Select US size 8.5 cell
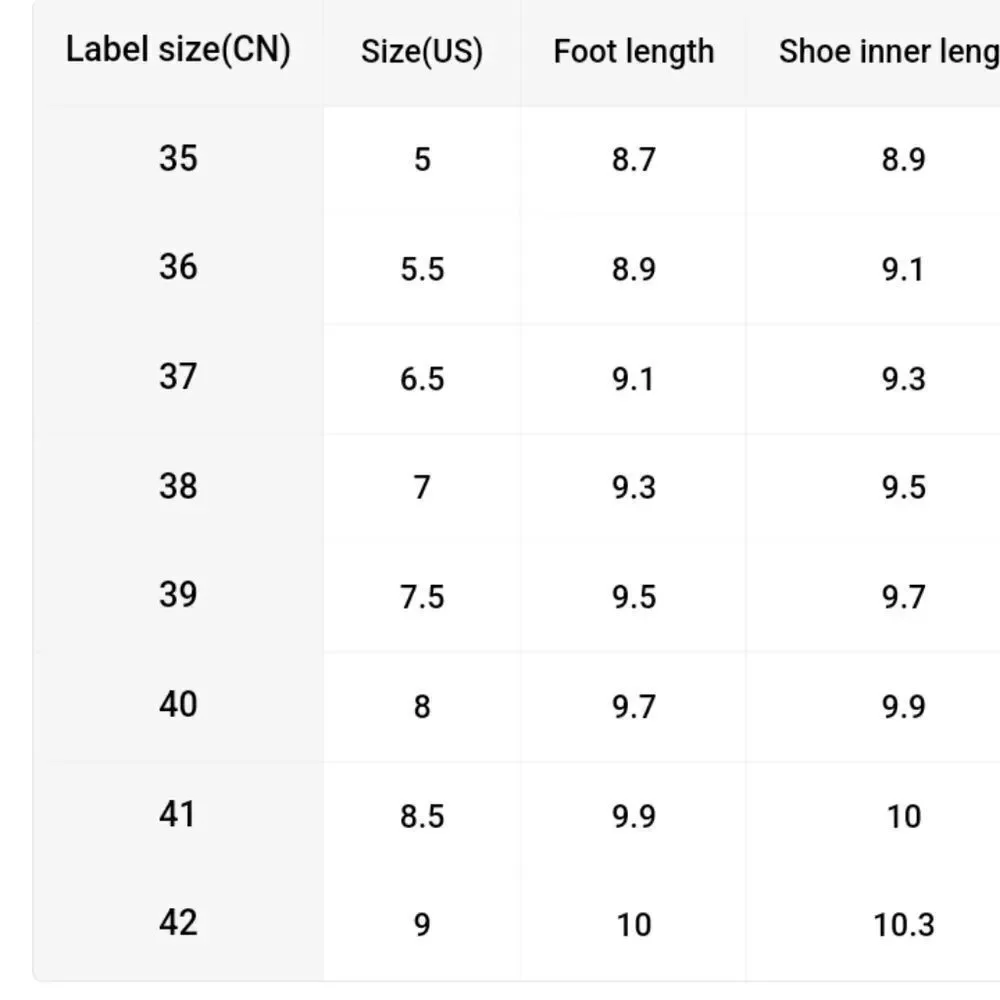 point(422,816)
